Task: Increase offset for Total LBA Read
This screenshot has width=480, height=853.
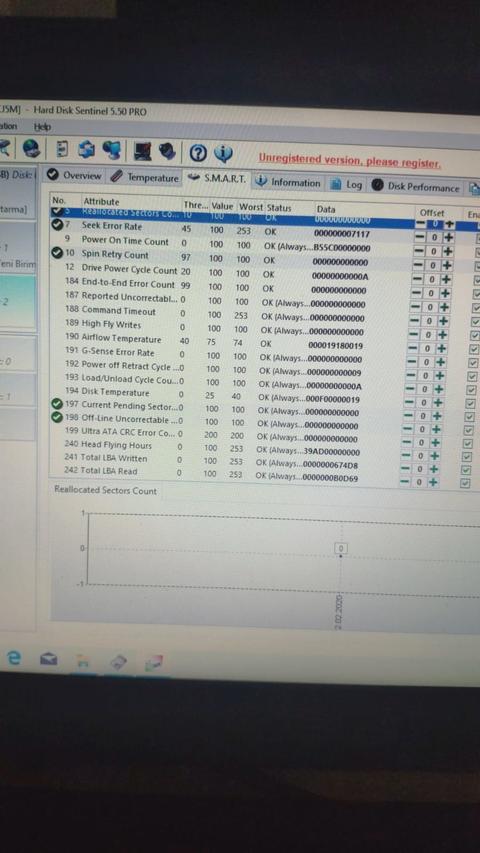Action: click(x=433, y=482)
